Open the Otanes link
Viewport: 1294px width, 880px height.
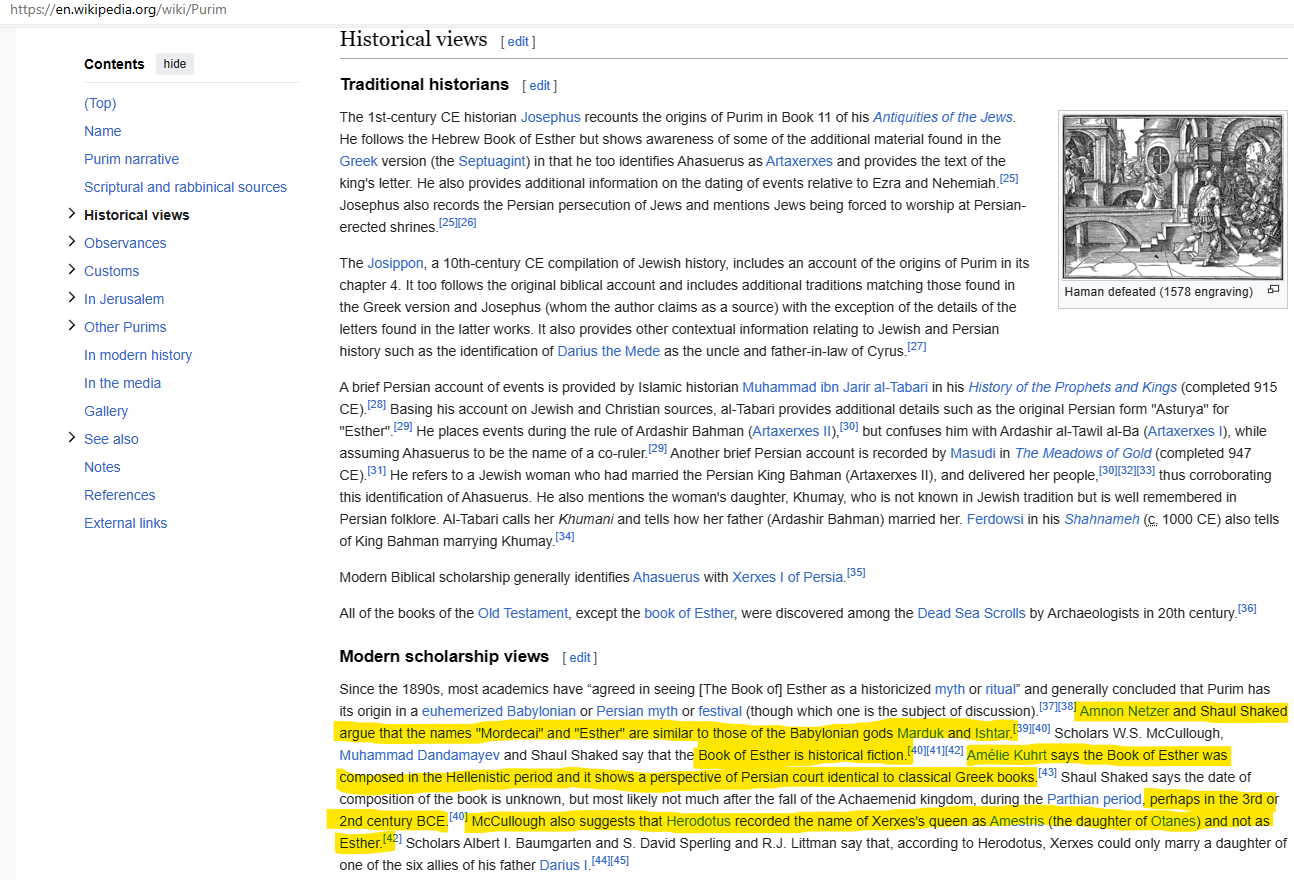(x=1173, y=821)
